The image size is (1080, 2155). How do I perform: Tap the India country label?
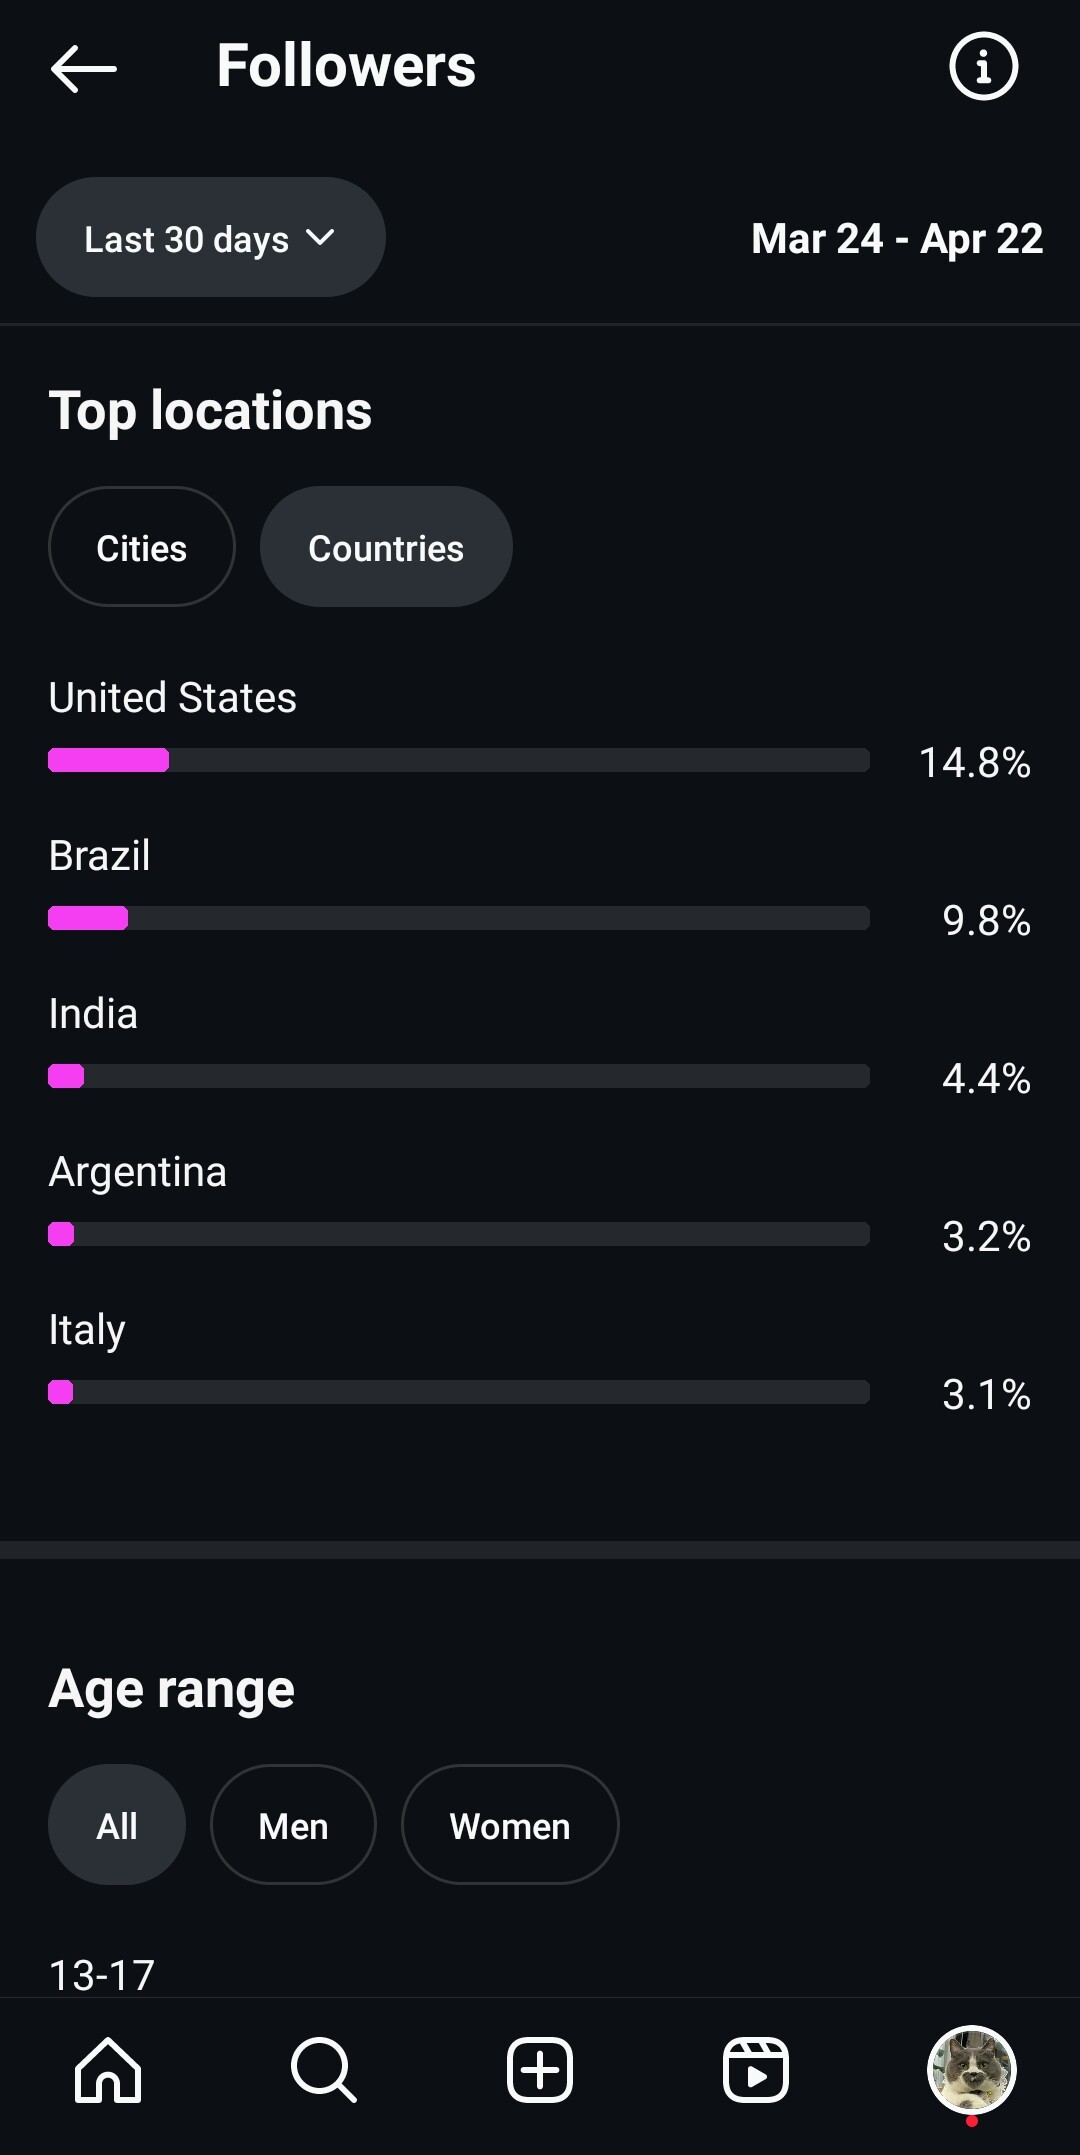(x=94, y=1014)
